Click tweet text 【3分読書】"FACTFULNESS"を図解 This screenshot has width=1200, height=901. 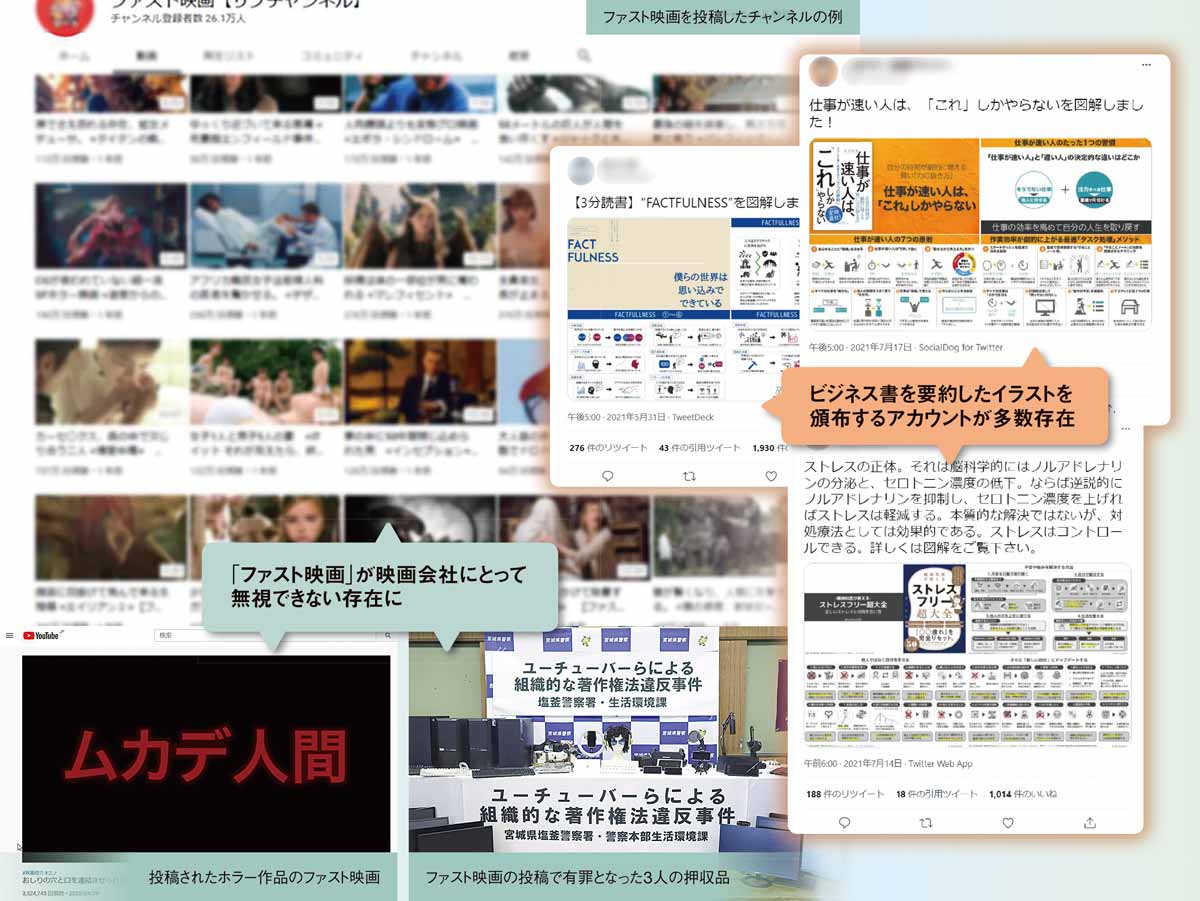coord(683,201)
